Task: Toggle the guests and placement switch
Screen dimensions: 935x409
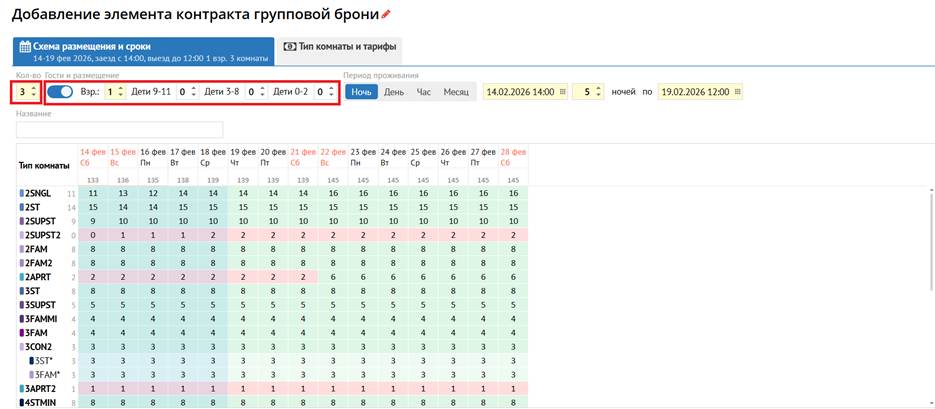Action: click(x=61, y=91)
